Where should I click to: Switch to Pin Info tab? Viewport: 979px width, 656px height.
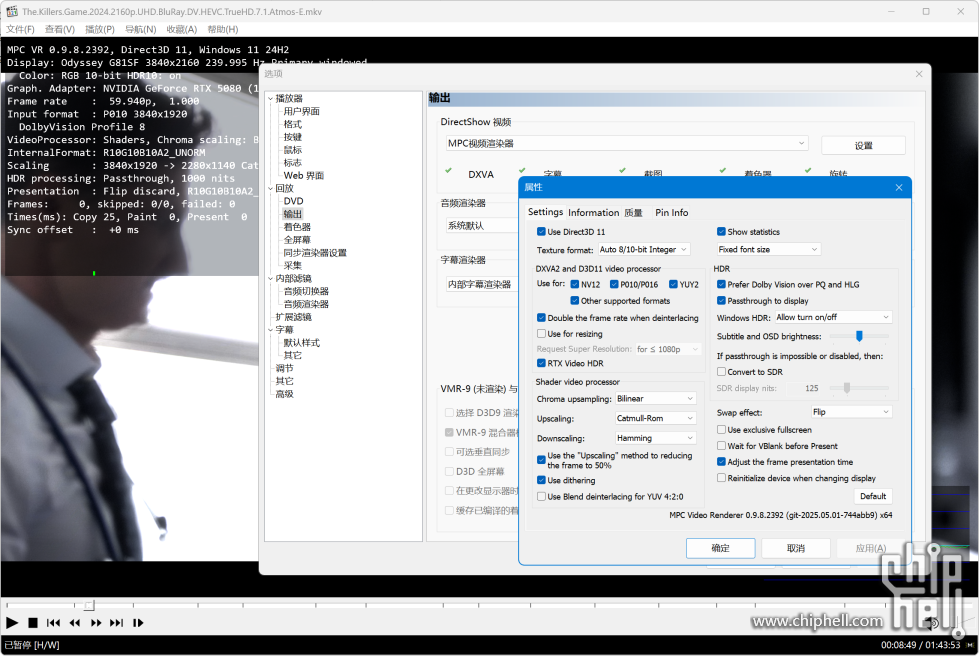[x=671, y=212]
